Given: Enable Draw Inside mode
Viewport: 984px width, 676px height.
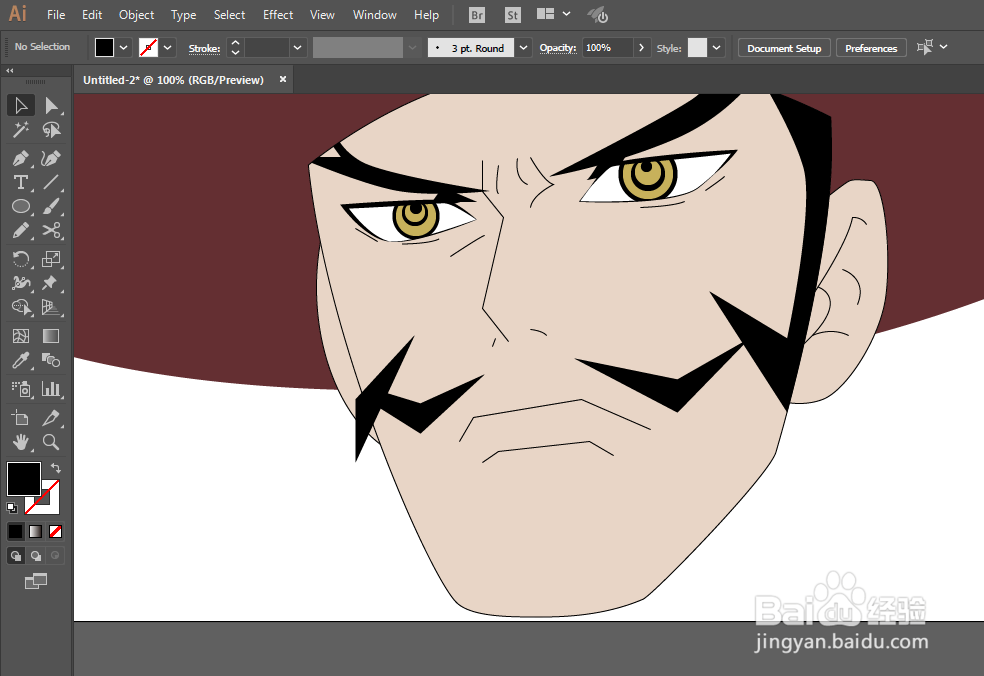Looking at the screenshot, I should [x=55, y=555].
